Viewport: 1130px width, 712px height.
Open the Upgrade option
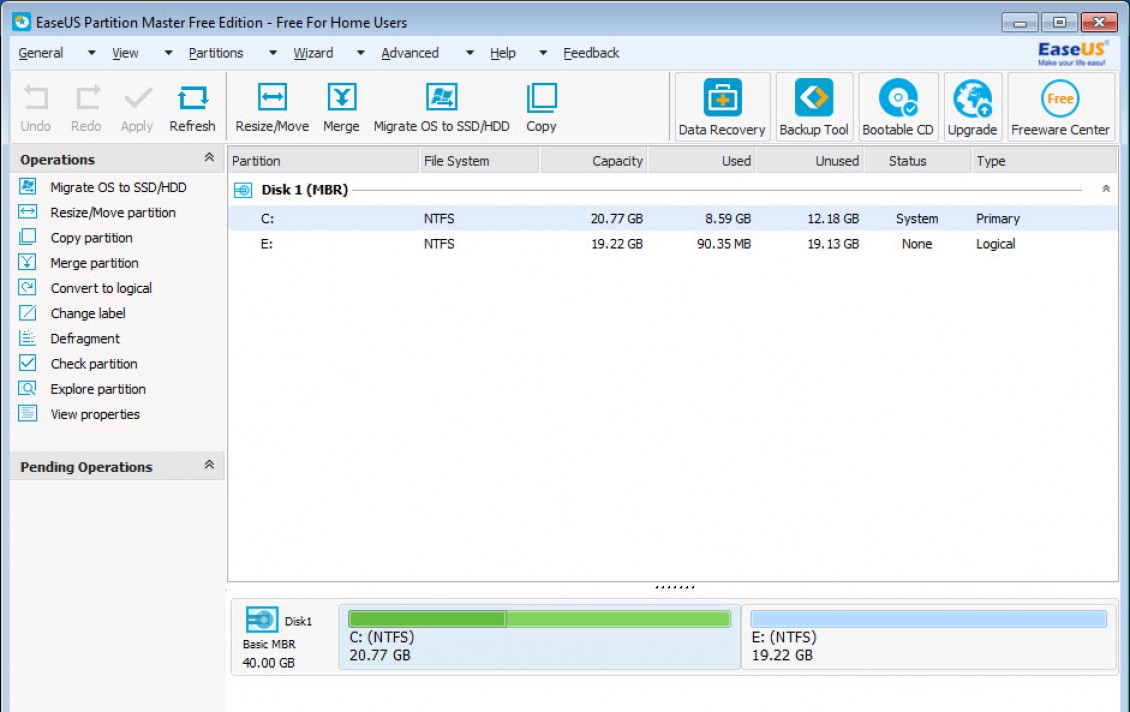point(972,107)
